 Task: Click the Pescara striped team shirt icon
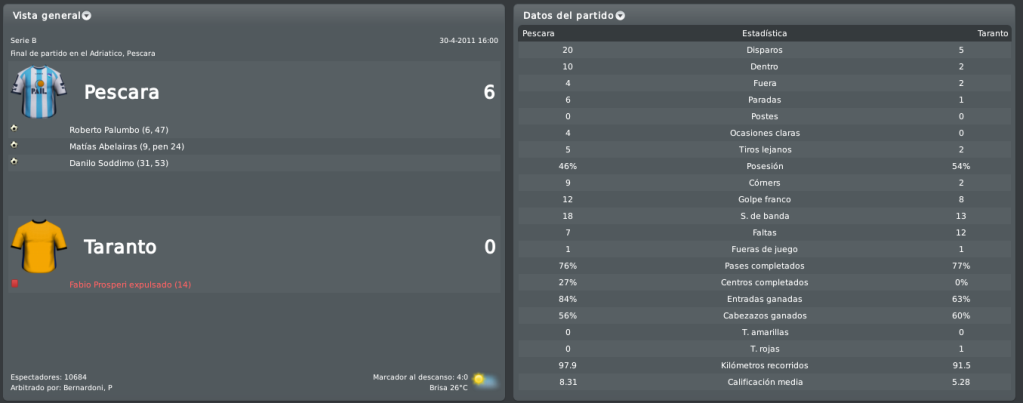tap(38, 92)
